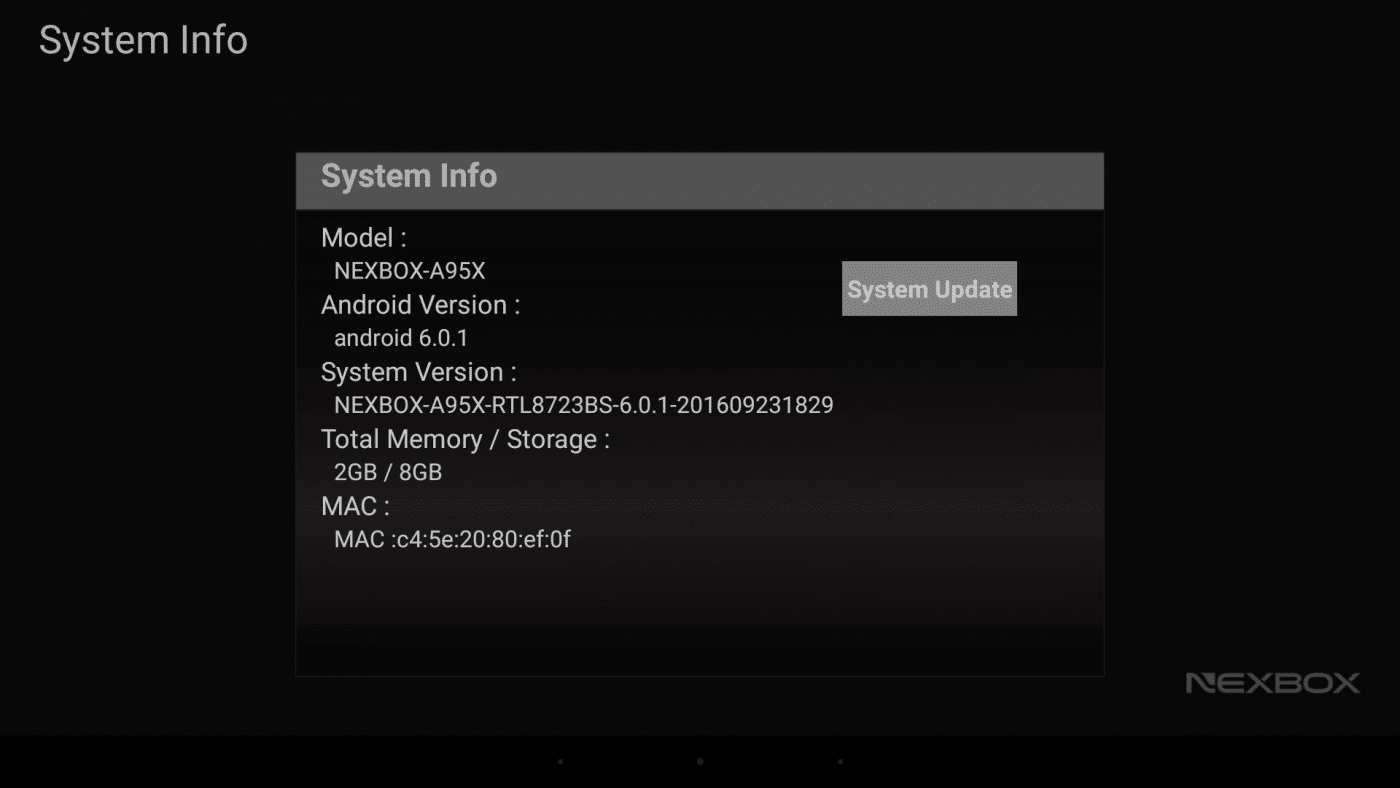
Task: Select the MAC address c4:5e:20:80:ef:0f
Action: (452, 540)
